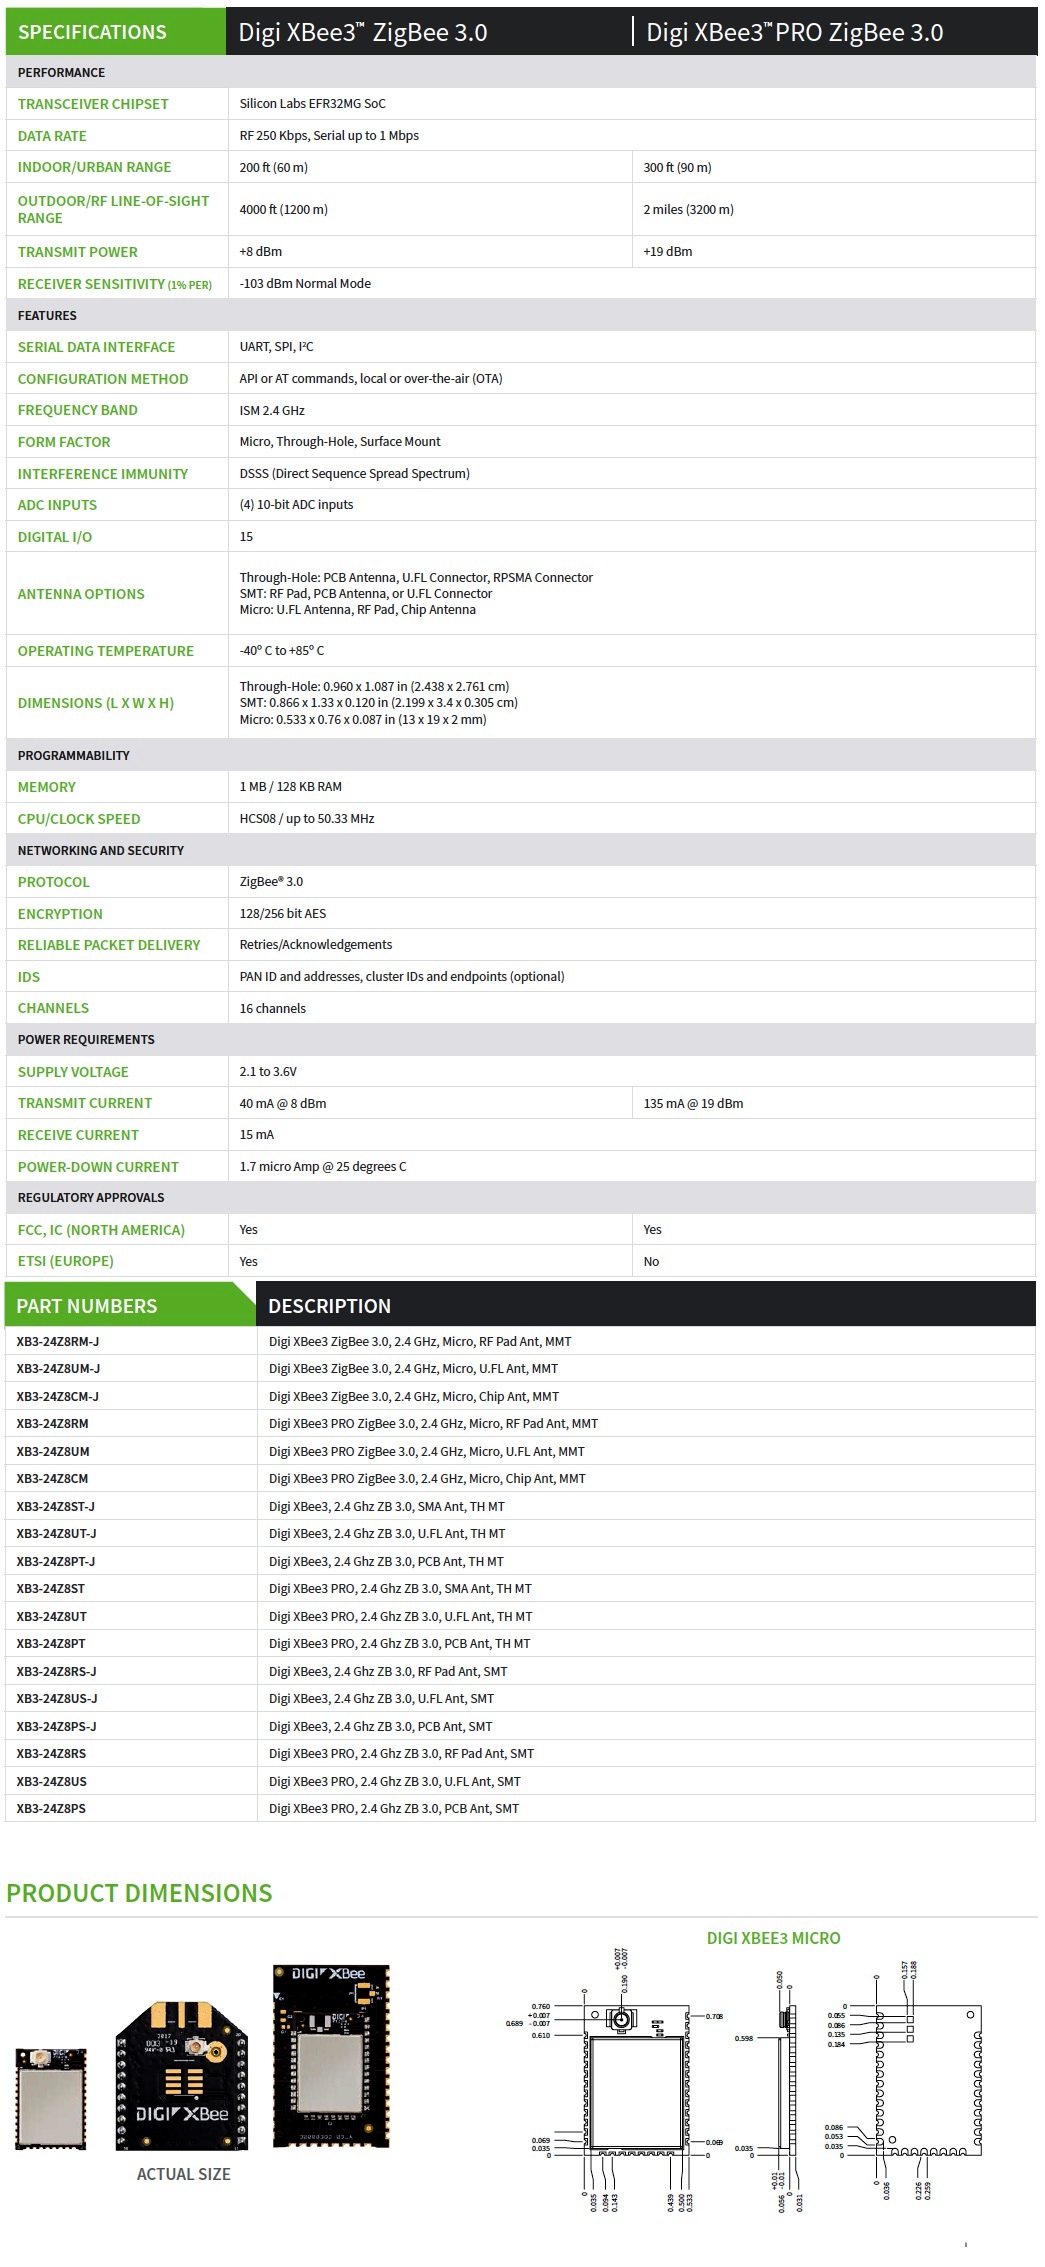The width and height of the screenshot is (1045, 2267).
Task: Click the green SPECIFICATIONS header
Action: [x=93, y=32]
